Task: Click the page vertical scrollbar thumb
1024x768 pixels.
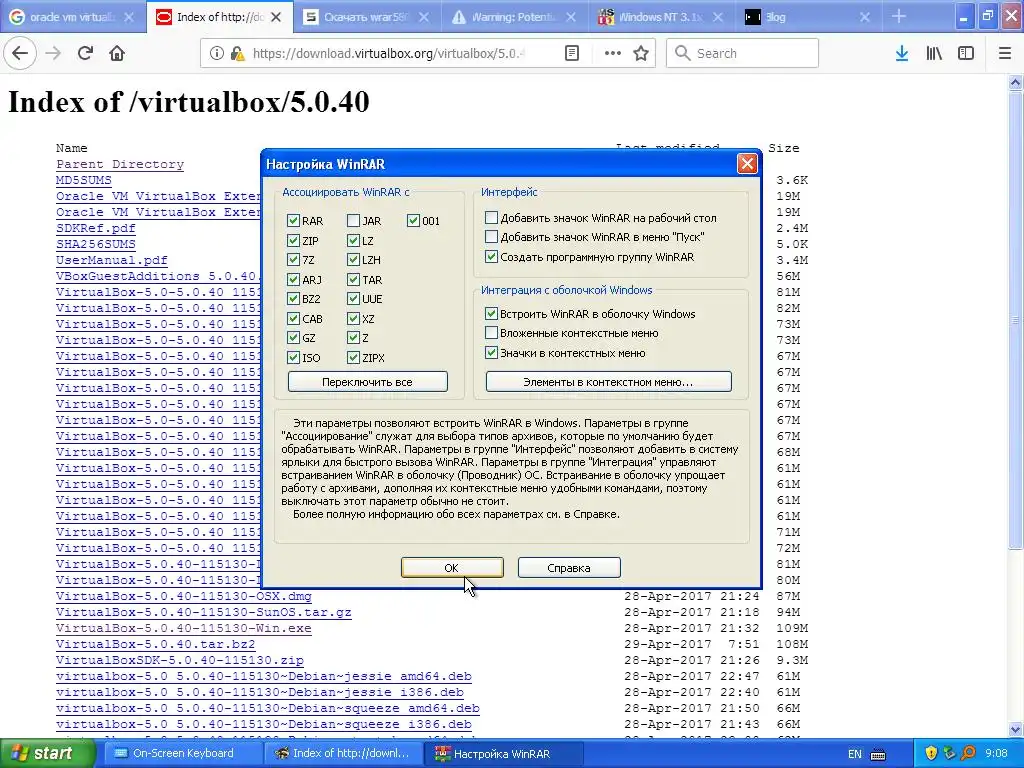Action: click(x=1016, y=320)
